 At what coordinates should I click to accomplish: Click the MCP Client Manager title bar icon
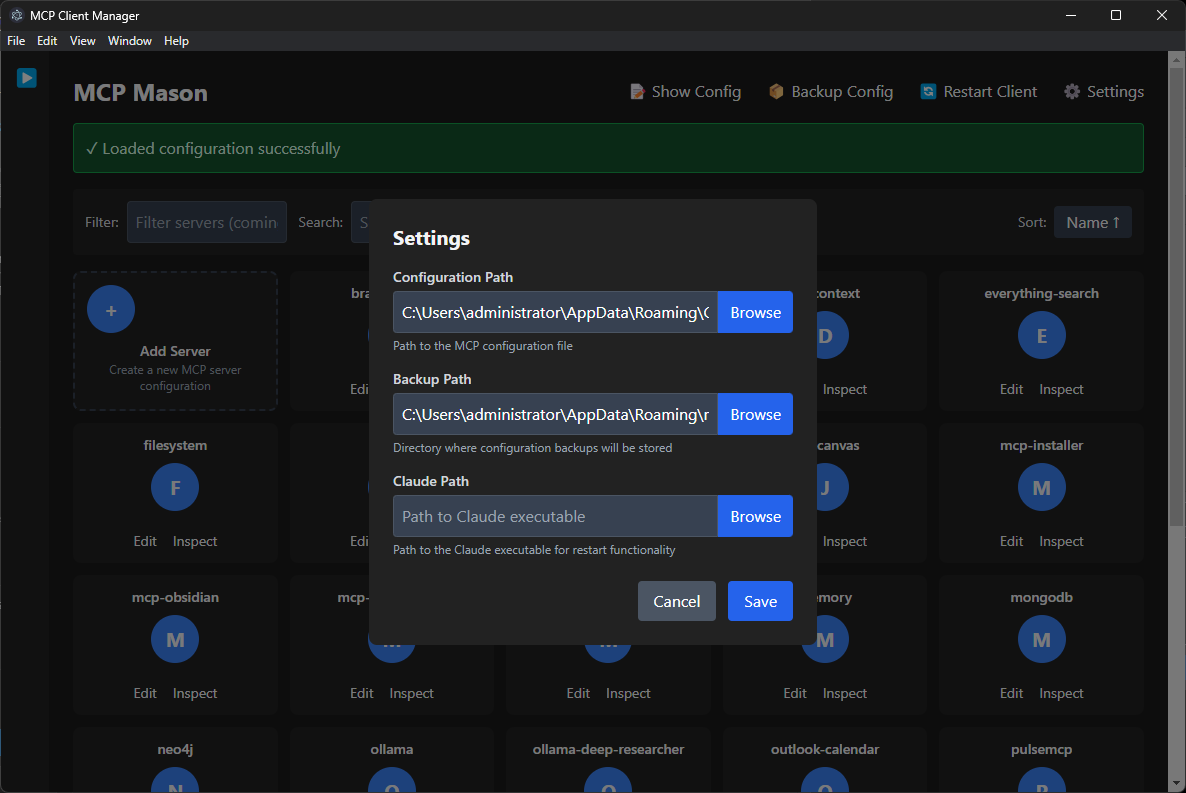click(16, 15)
